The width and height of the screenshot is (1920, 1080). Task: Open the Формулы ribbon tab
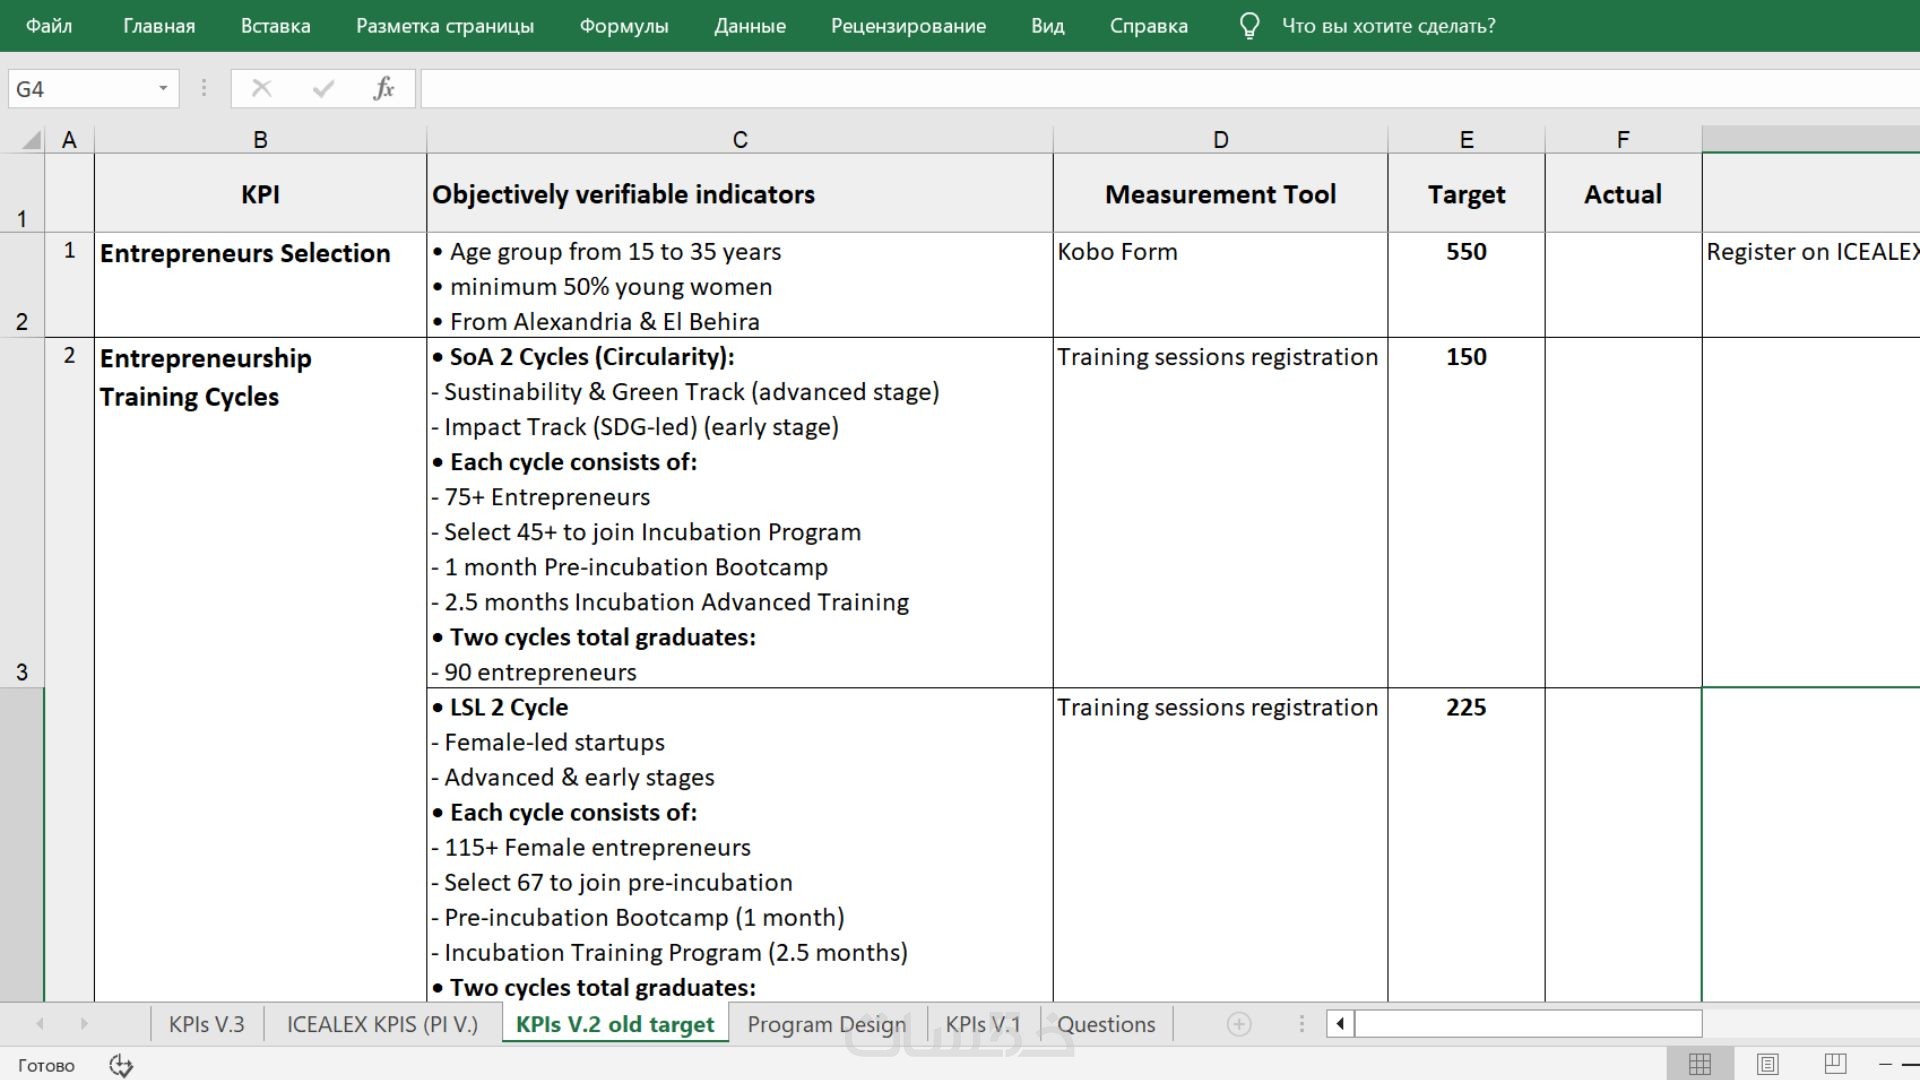pos(624,26)
